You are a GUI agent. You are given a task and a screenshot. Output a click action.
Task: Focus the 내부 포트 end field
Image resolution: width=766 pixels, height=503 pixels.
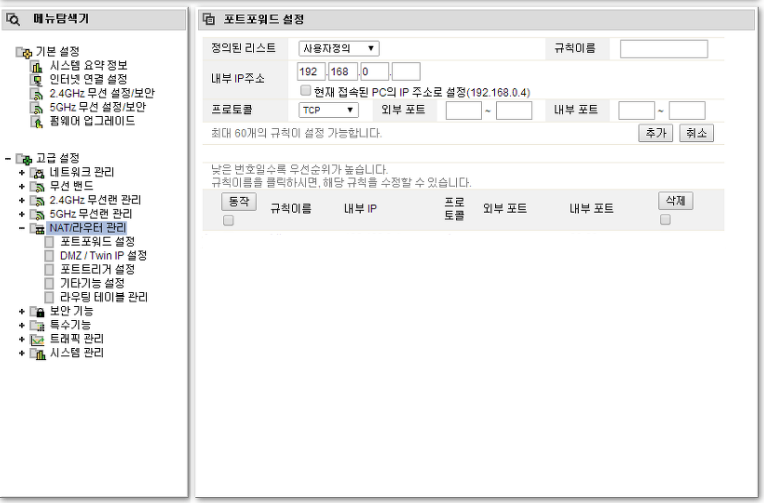click(x=687, y=111)
